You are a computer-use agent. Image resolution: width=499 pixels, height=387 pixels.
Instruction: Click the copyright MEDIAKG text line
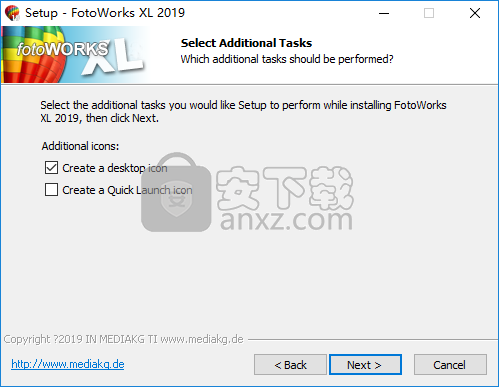click(x=123, y=339)
